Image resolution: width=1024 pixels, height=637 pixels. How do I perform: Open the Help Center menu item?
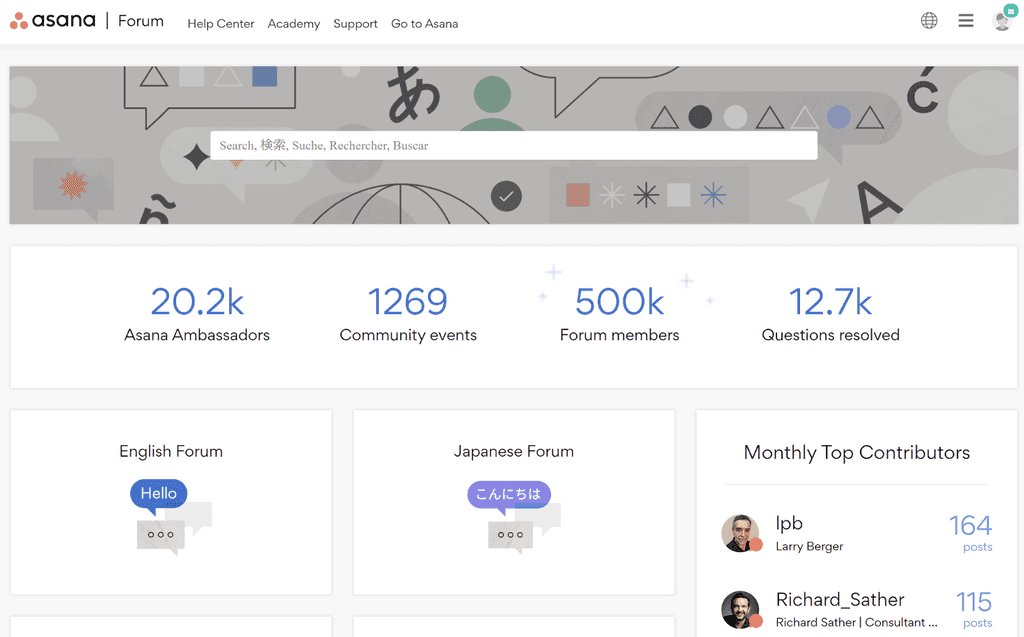pyautogui.click(x=220, y=24)
